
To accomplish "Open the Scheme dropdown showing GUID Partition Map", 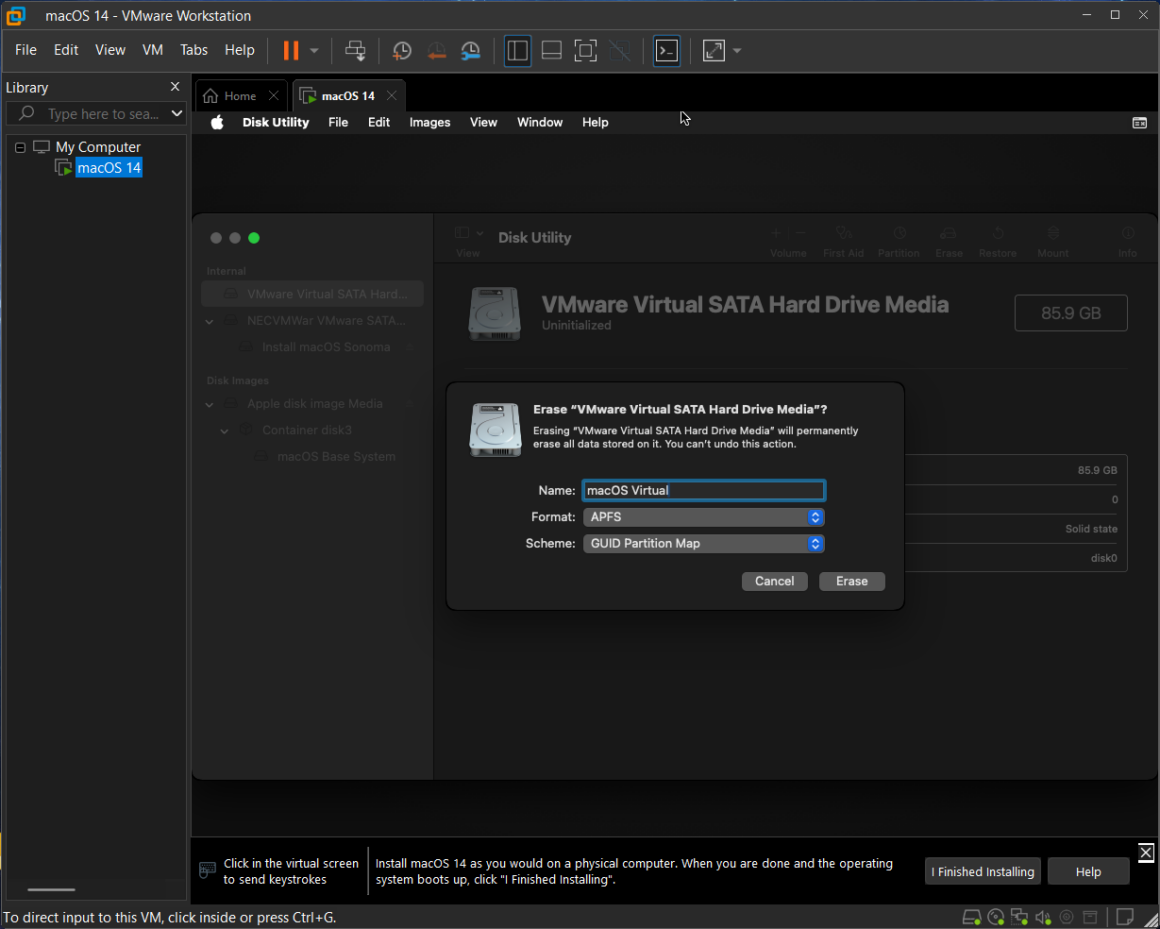I will click(x=704, y=544).
